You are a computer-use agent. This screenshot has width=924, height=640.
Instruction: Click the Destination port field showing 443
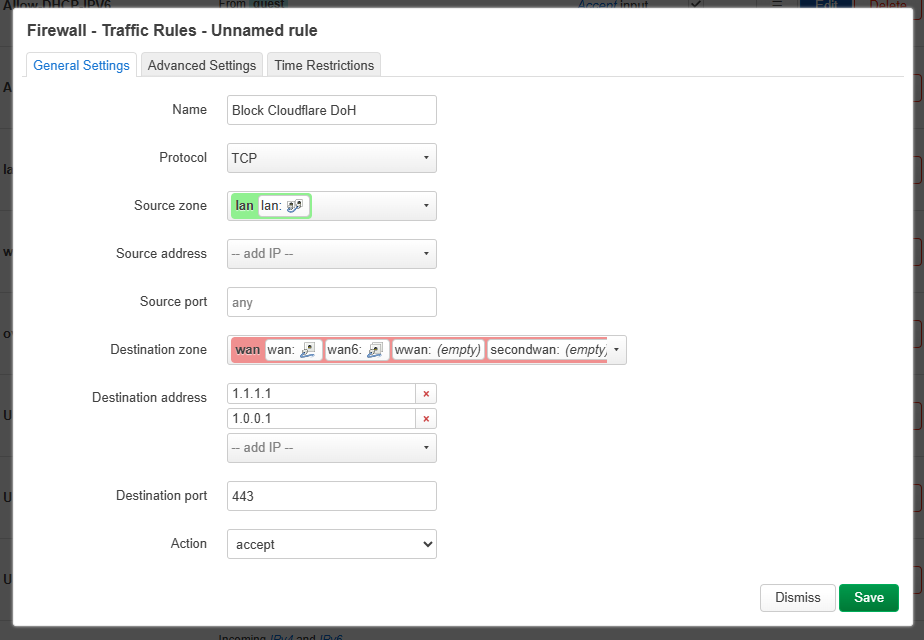pos(331,496)
